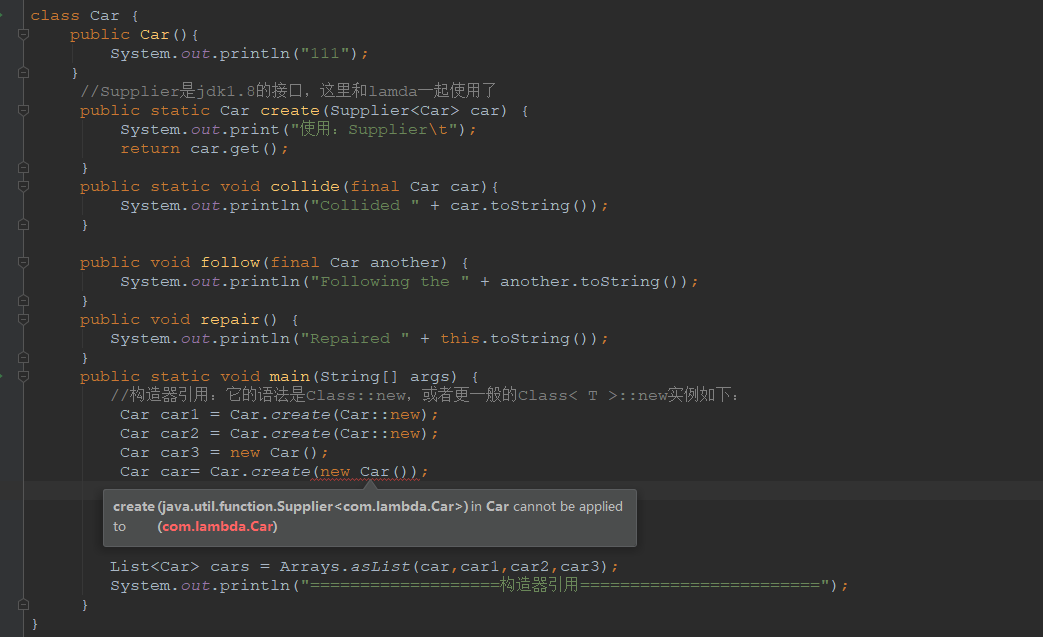Click 'Arrays.asList' call

click(x=345, y=567)
